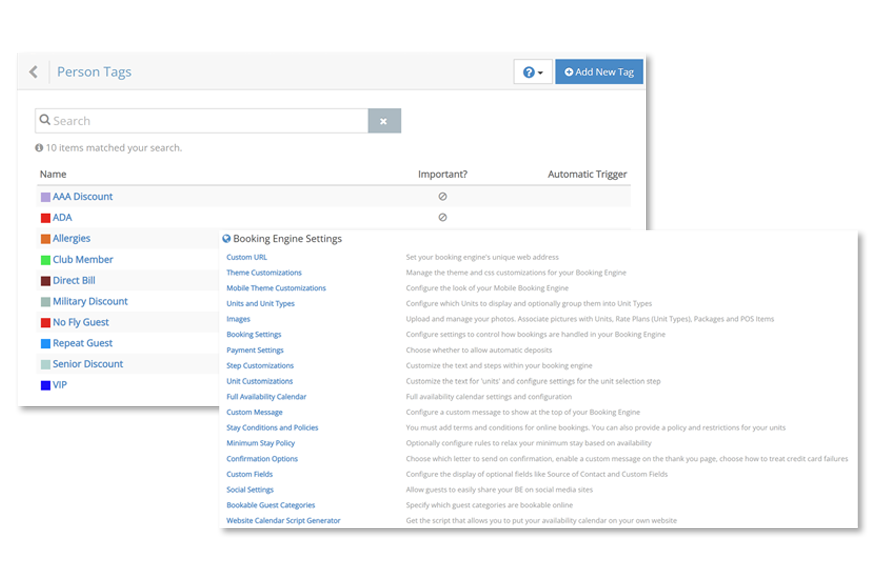Viewport: 875px width, 581px height.
Task: Click Add New Tag
Action: pyautogui.click(x=598, y=71)
